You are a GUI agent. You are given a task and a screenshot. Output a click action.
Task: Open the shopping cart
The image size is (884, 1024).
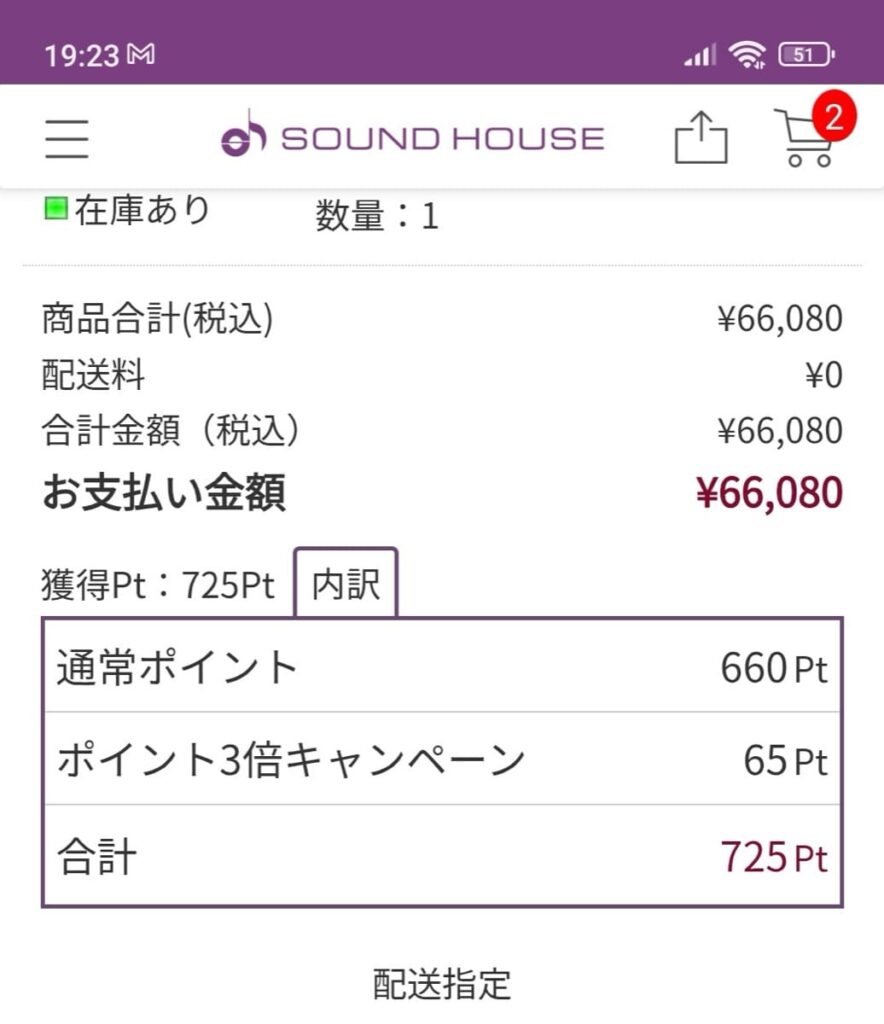[x=802, y=141]
